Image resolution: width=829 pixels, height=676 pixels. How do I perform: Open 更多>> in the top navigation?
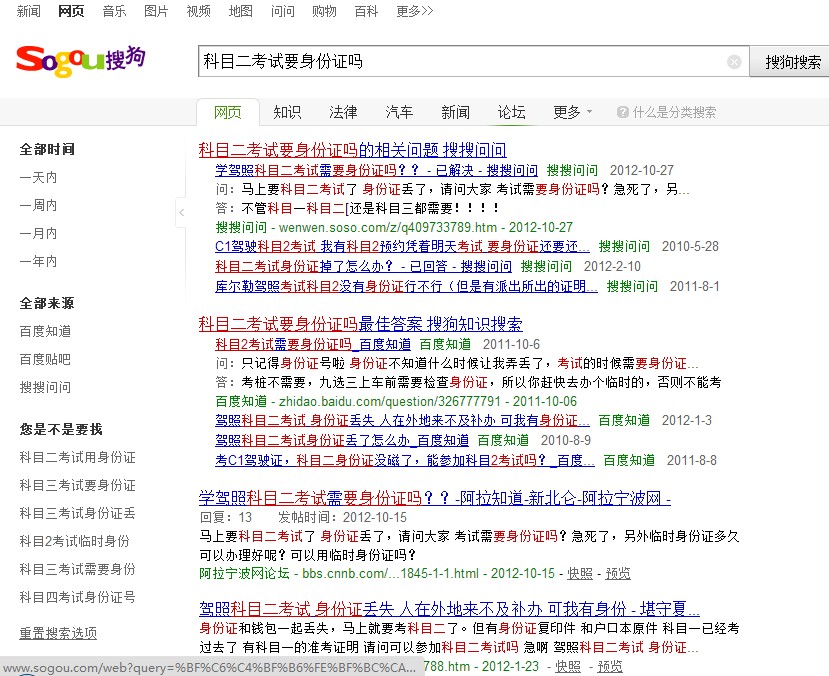(x=414, y=11)
